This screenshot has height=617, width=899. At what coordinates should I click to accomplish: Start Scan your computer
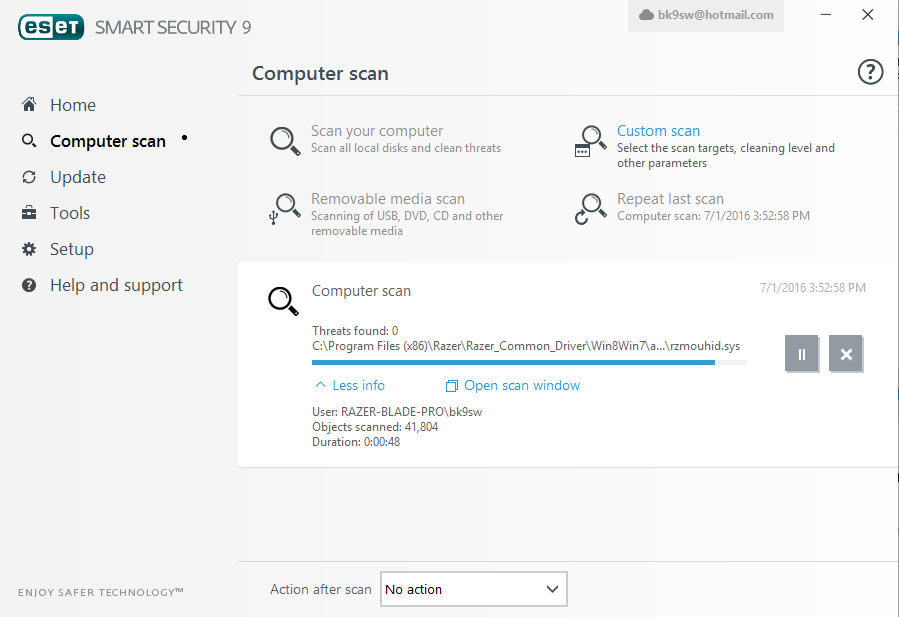click(377, 131)
